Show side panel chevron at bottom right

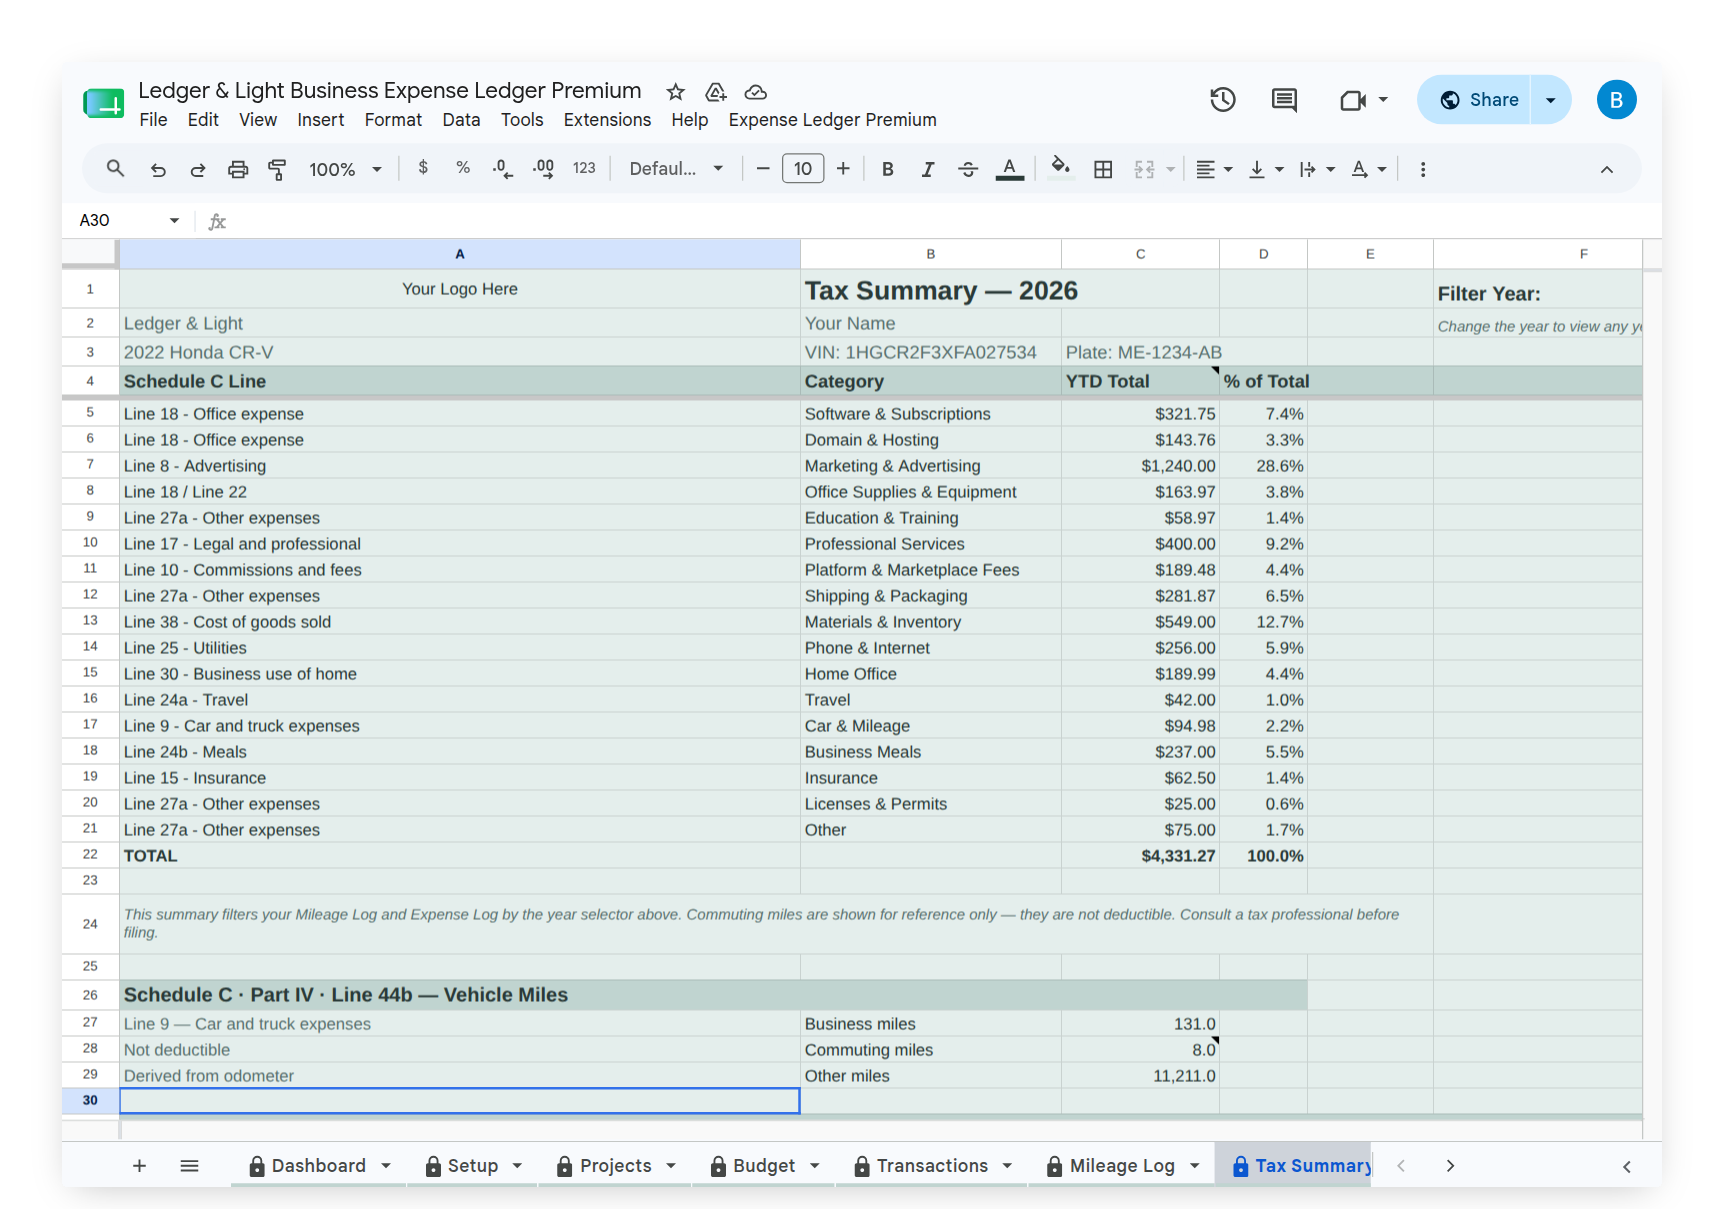[1627, 1166]
